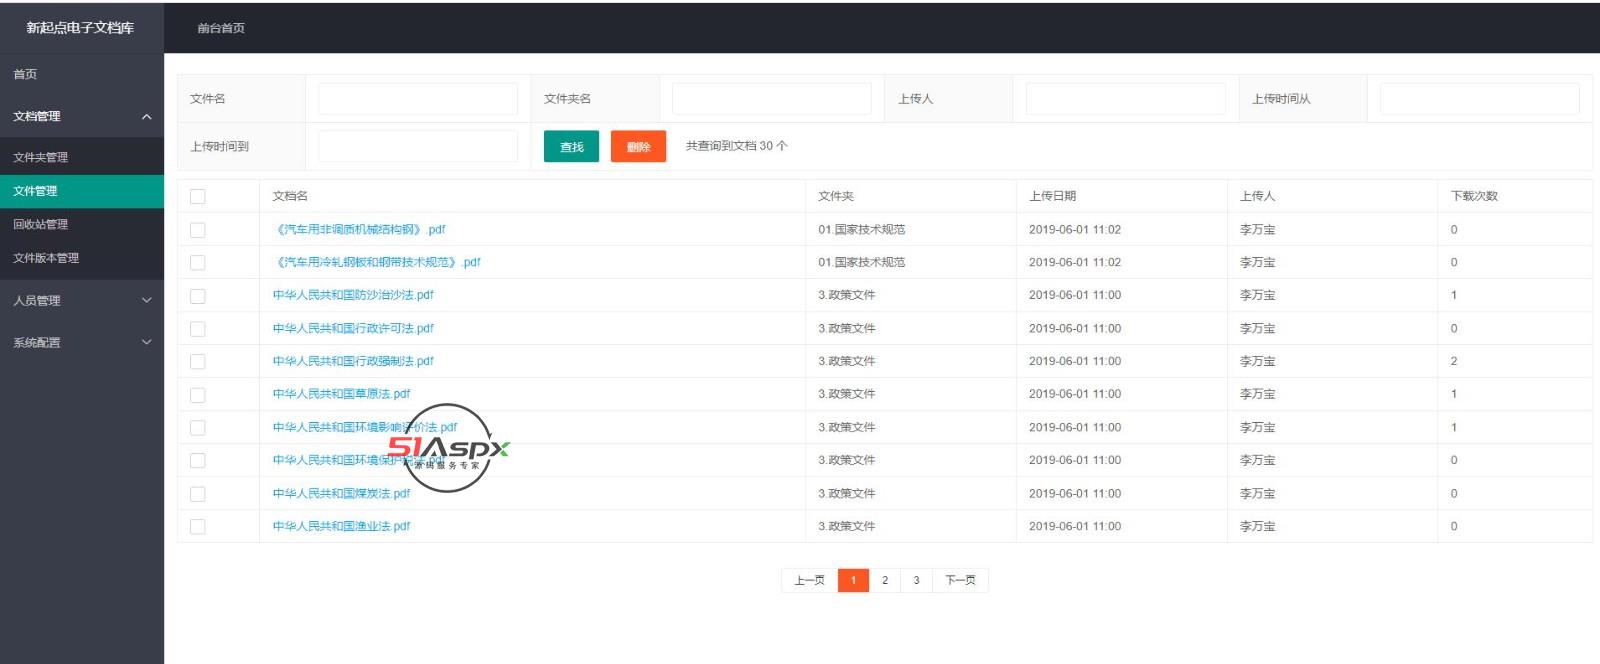Click the 上传人 column header
Screen dimensions: 1600x664
(1258, 196)
